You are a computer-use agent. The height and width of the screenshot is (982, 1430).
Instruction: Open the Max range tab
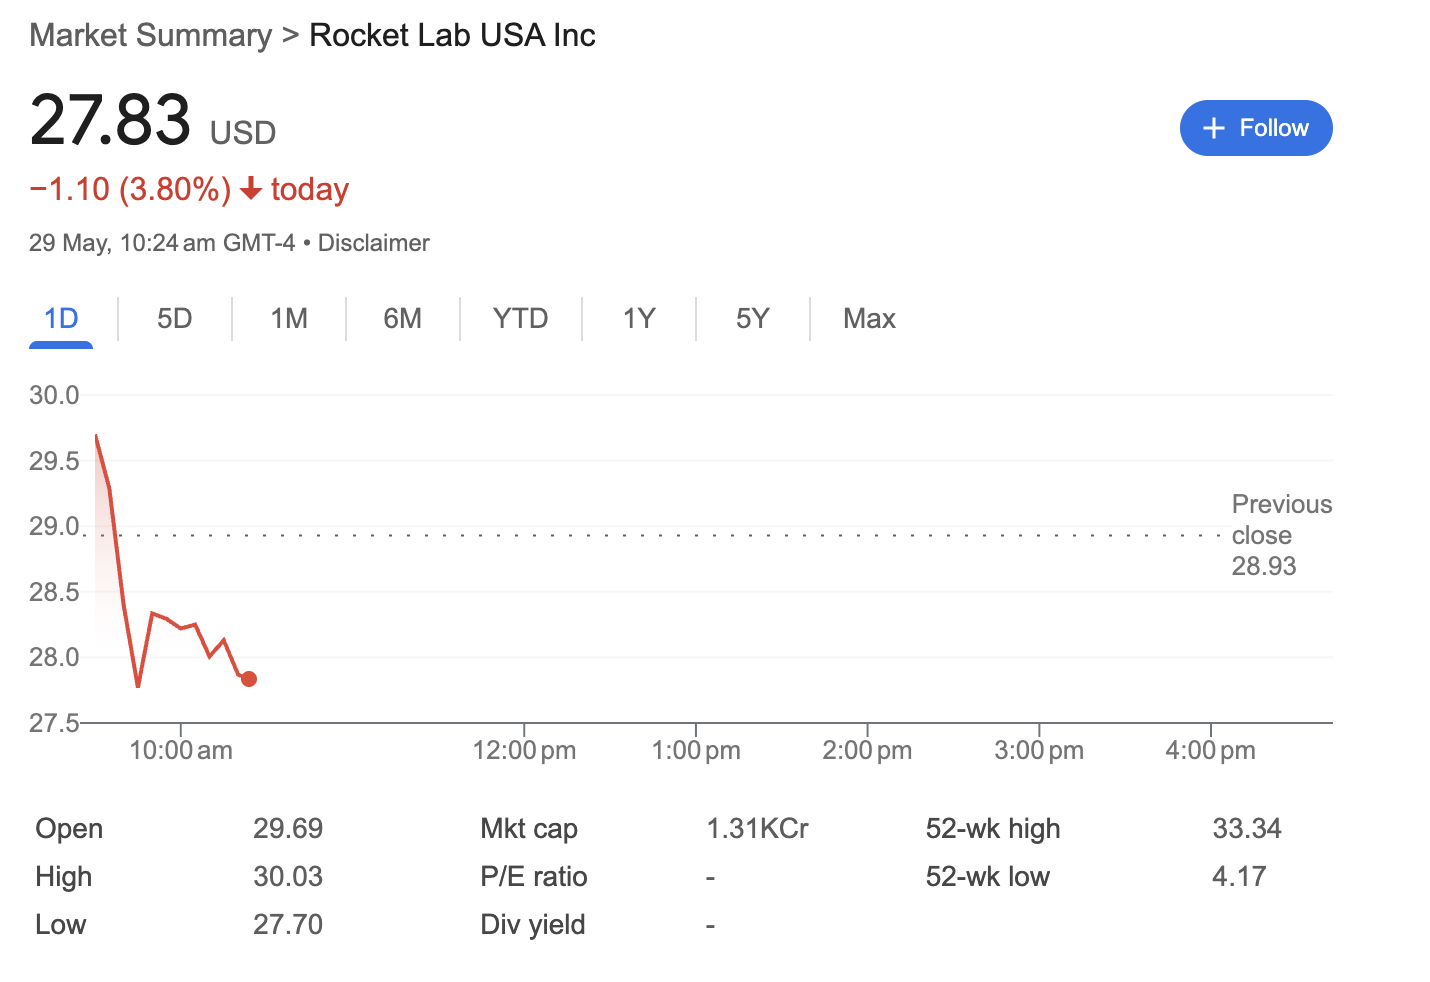pyautogui.click(x=869, y=318)
